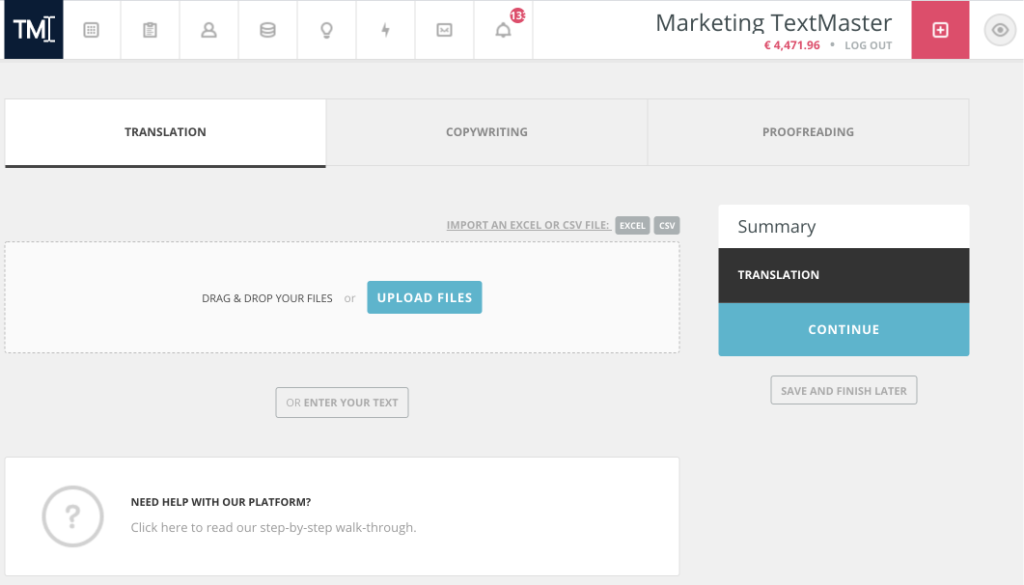
Task: Open the dashboard grid icon
Action: pyautogui.click(x=91, y=29)
